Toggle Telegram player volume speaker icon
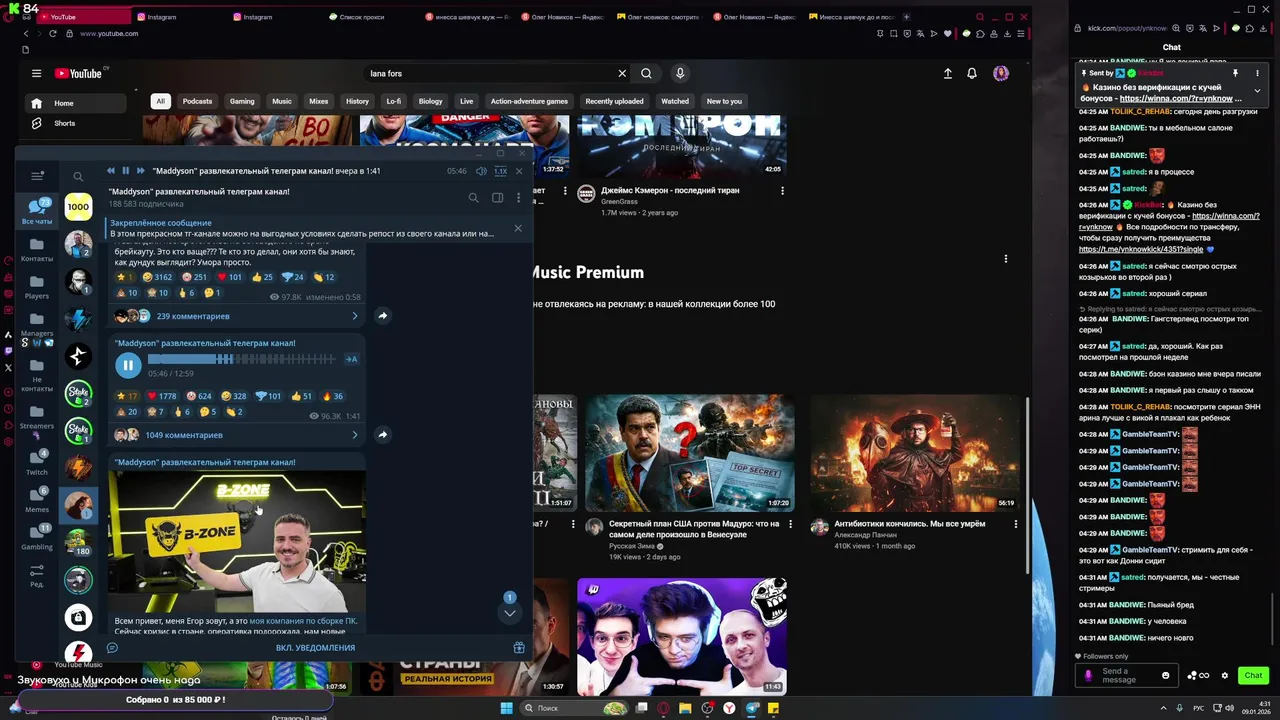 tap(481, 171)
